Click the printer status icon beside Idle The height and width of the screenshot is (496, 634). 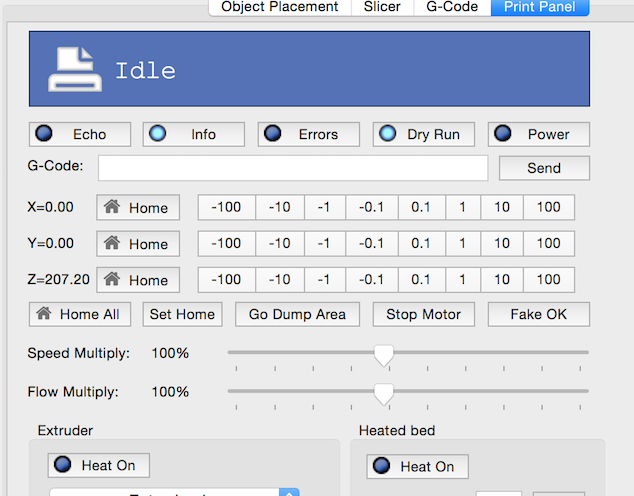[73, 69]
